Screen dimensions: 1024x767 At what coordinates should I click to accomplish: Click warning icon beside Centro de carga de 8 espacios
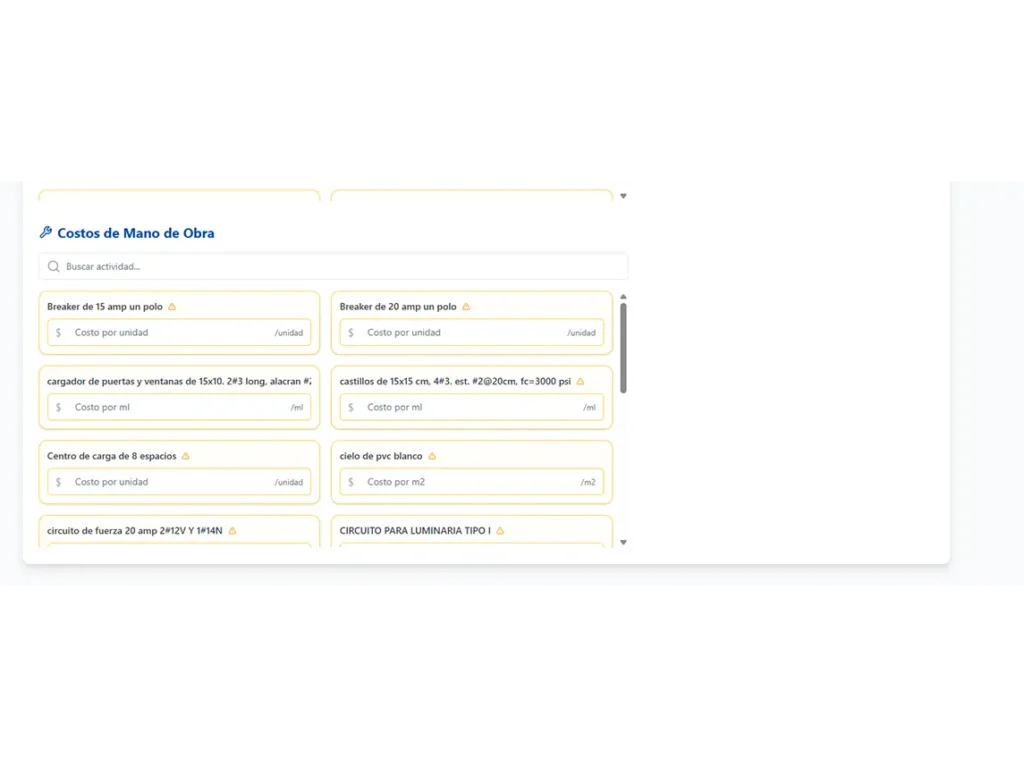(186, 456)
